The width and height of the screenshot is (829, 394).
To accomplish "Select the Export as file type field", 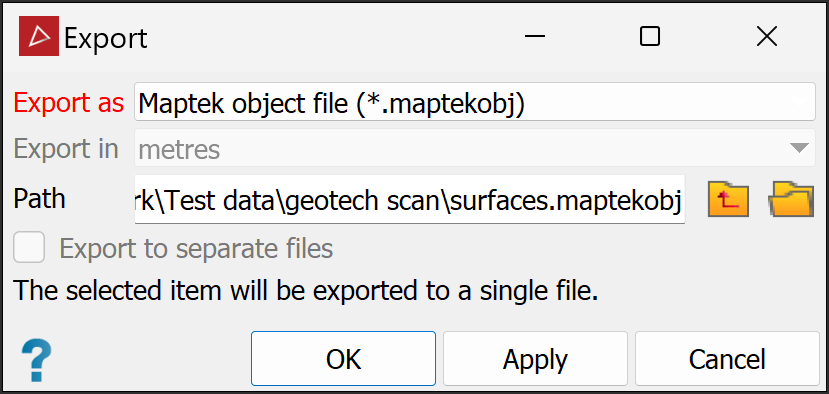I will [x=475, y=102].
